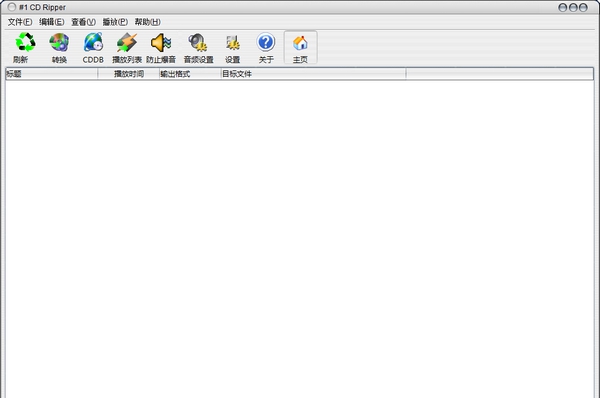600x398 pixels.
Task: Sort by the 标题 column header
Action: point(52,74)
